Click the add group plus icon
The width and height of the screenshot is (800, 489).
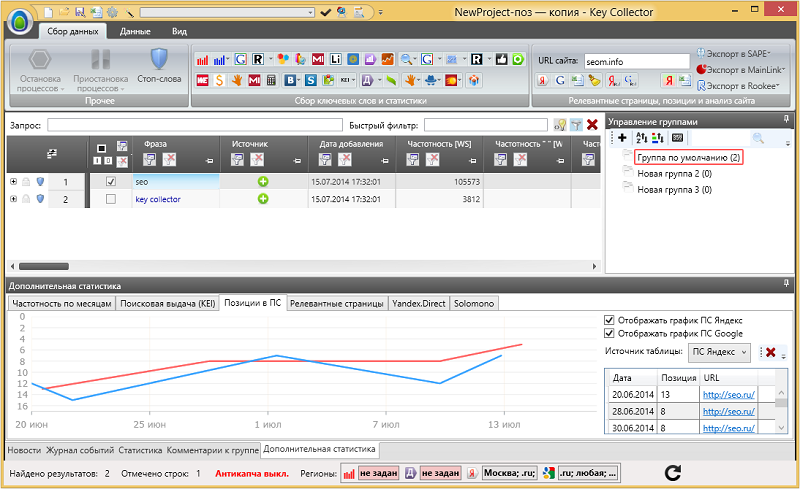622,137
